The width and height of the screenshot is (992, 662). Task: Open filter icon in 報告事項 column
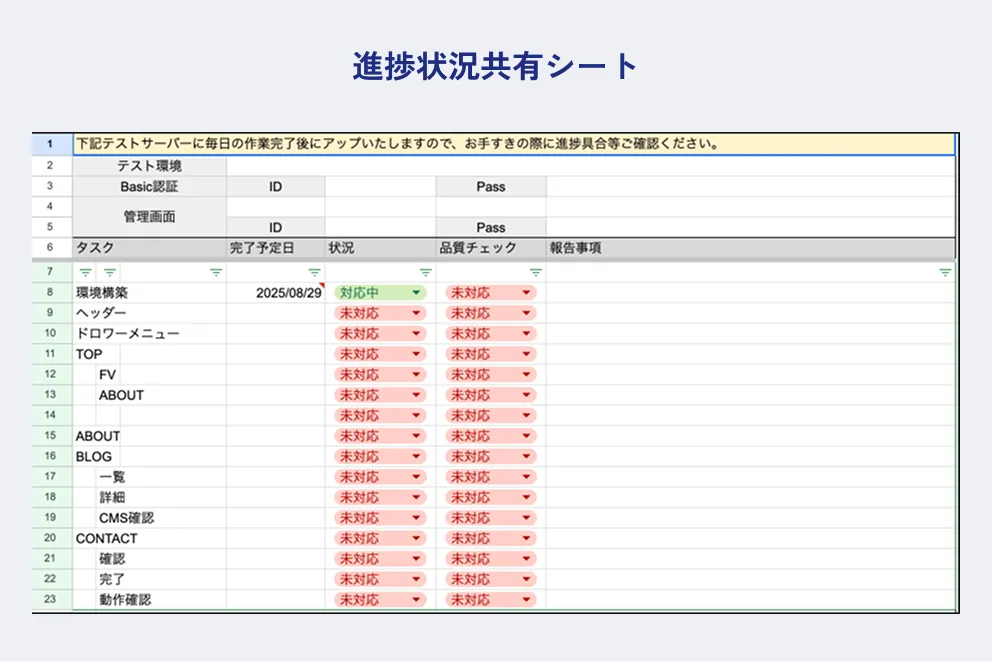(945, 272)
